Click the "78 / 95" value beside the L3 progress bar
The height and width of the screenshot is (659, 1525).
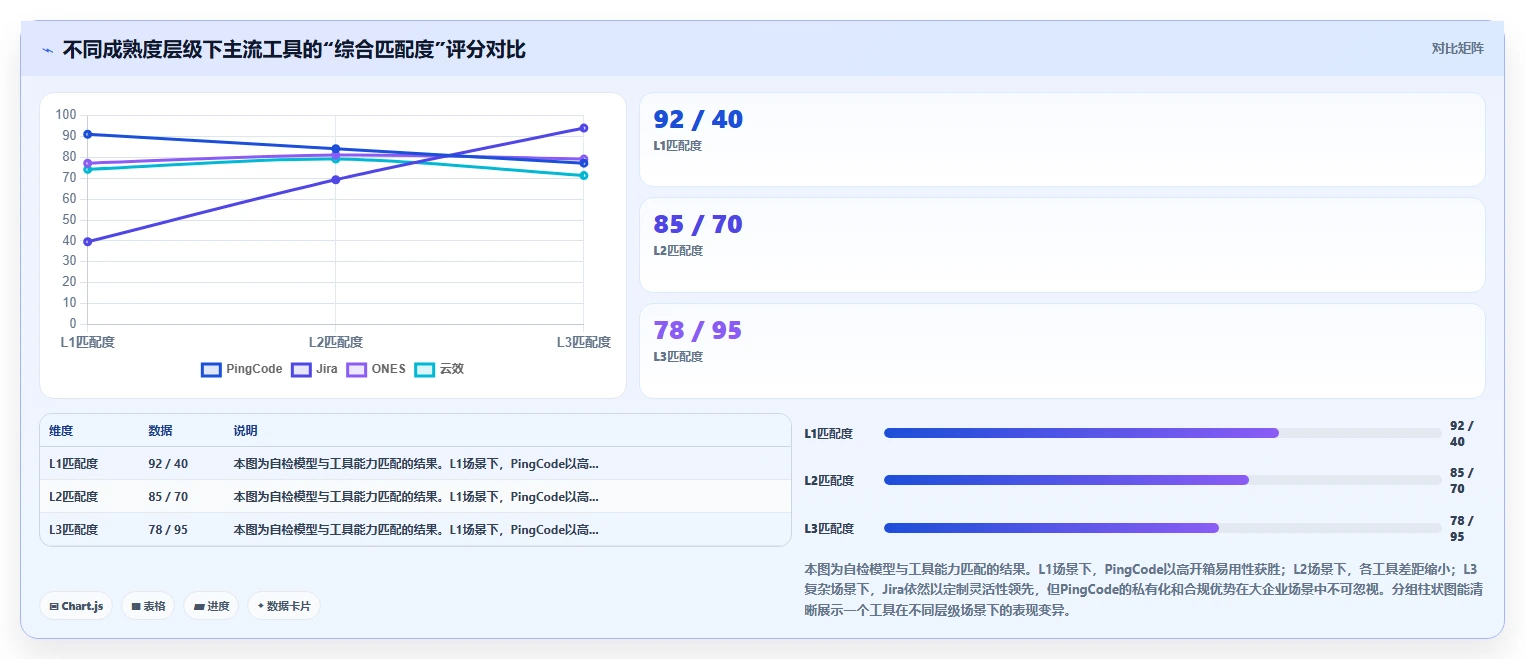1462,528
